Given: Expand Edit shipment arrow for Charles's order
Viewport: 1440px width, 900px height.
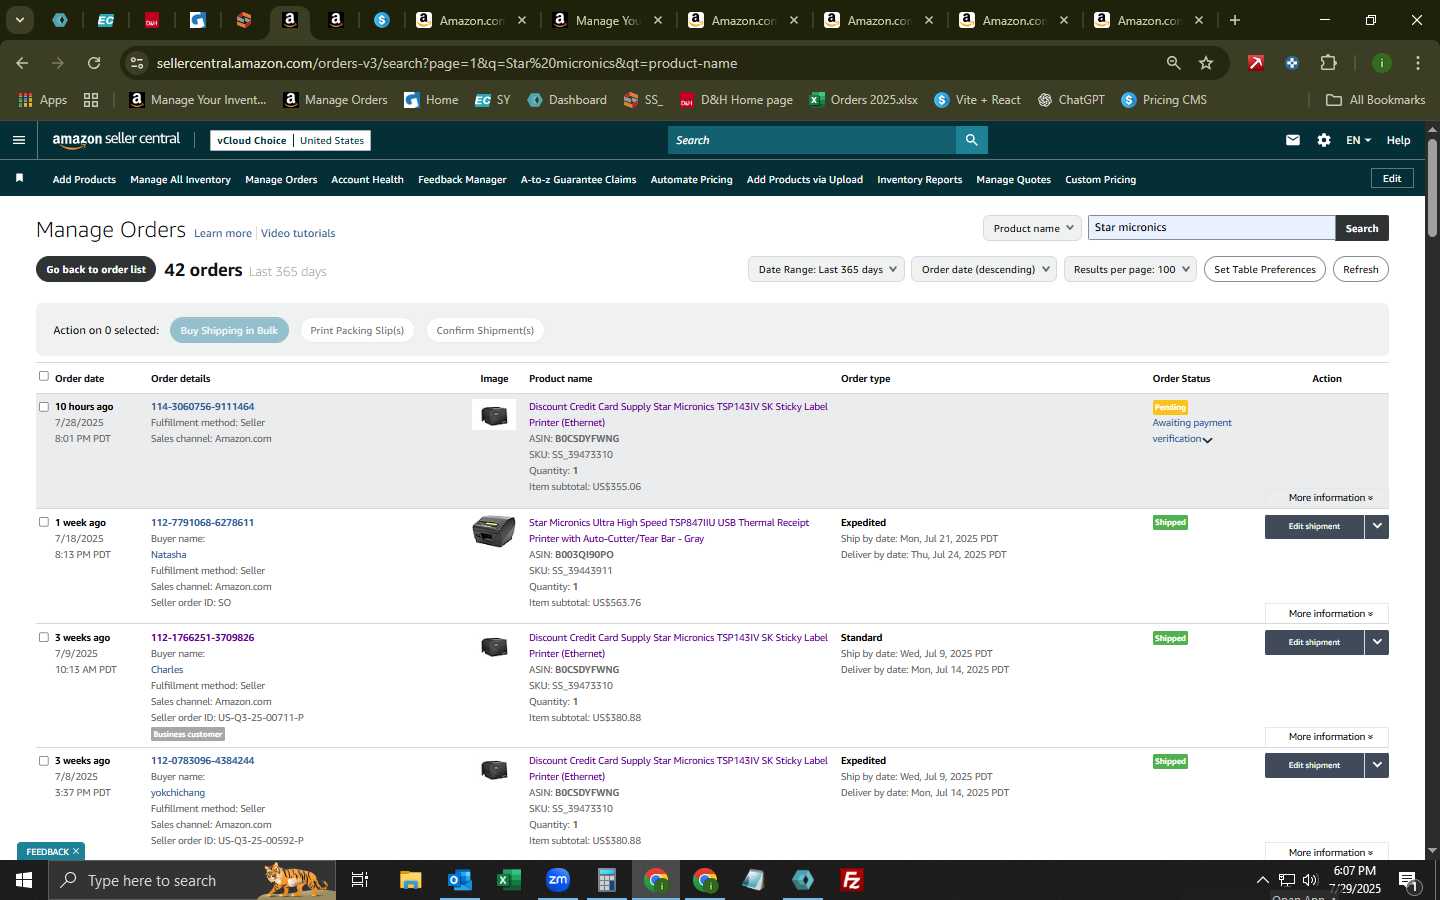Looking at the screenshot, I should point(1377,642).
